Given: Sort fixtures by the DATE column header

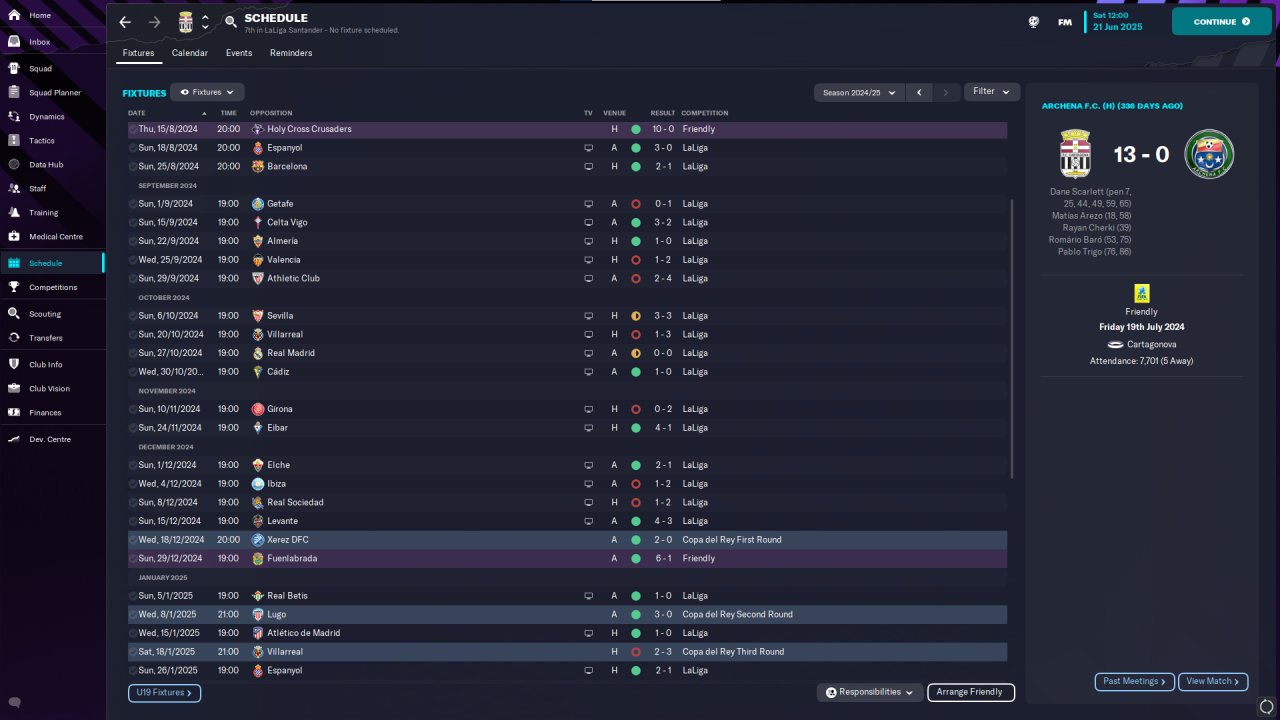Looking at the screenshot, I should (x=137, y=113).
